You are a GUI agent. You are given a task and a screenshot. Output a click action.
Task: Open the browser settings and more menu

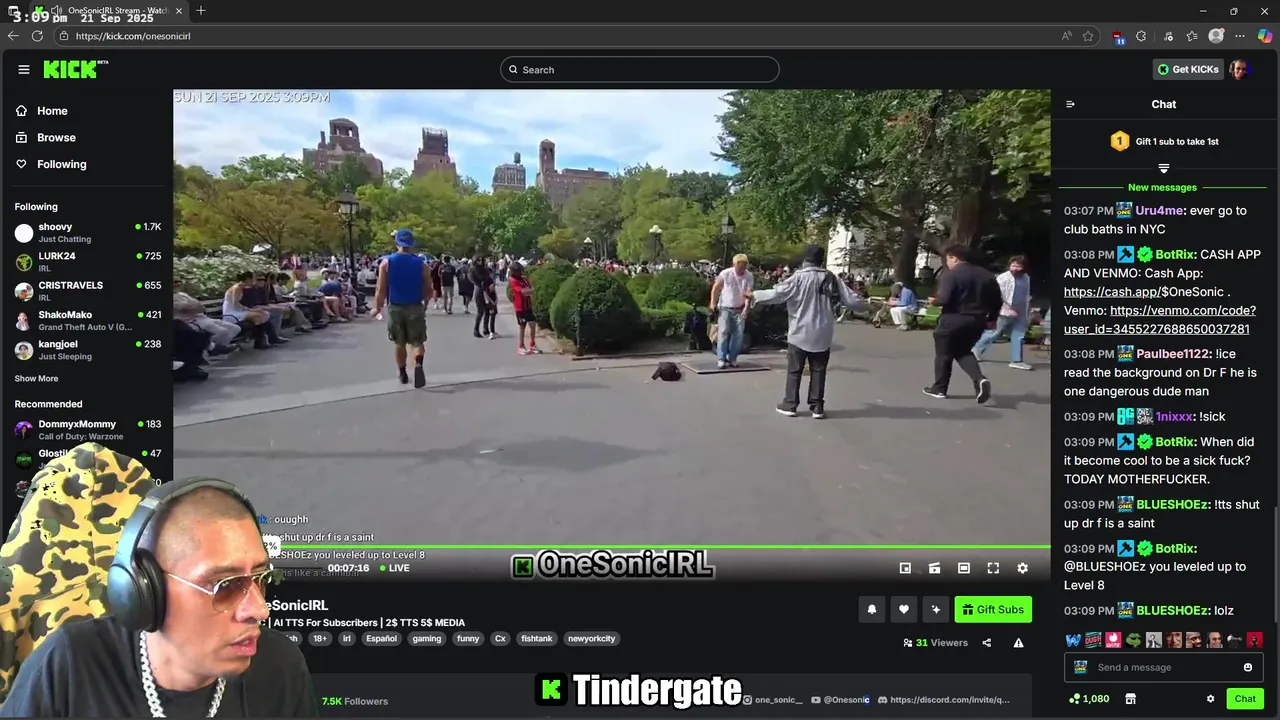(1240, 36)
